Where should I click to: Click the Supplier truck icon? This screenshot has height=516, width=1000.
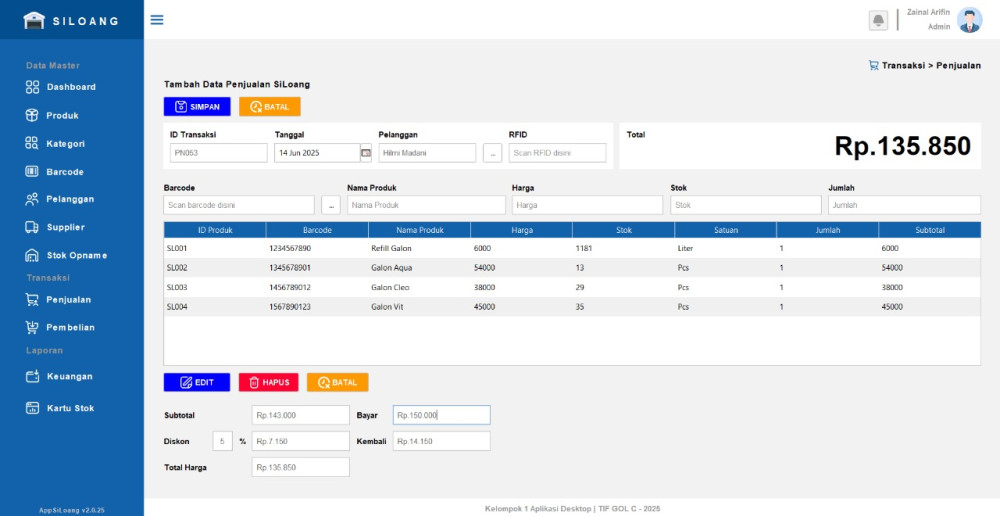point(32,227)
